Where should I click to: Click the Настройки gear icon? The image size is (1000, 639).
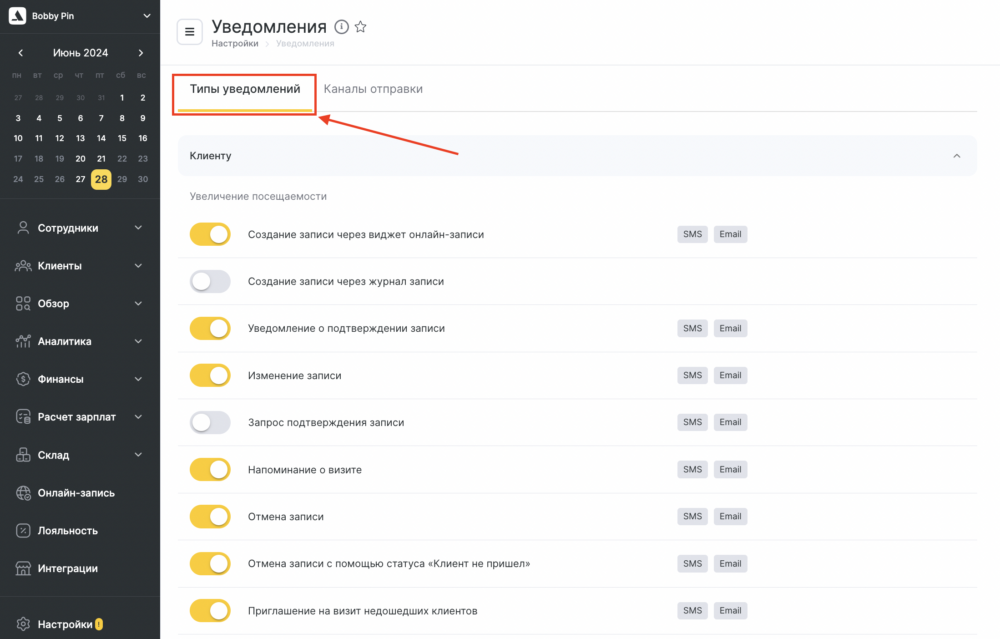[x=23, y=624]
